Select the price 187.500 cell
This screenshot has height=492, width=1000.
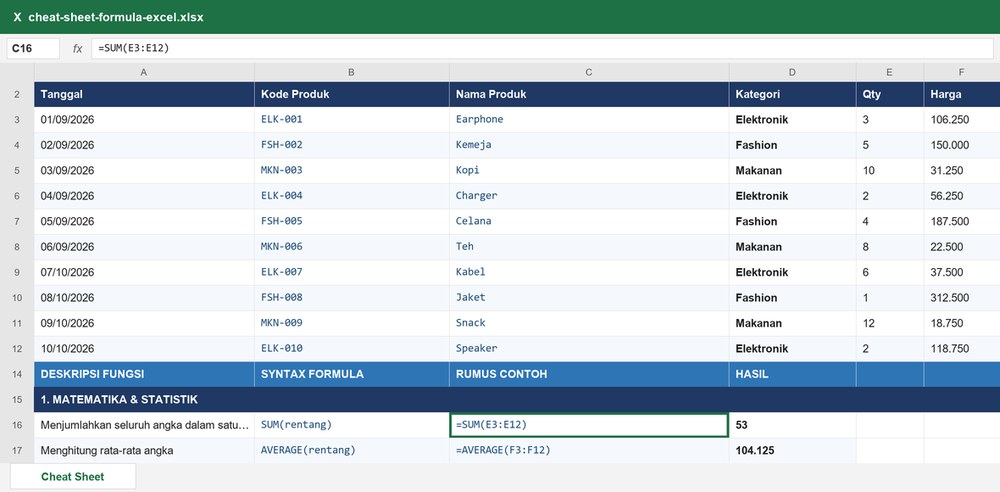962,221
